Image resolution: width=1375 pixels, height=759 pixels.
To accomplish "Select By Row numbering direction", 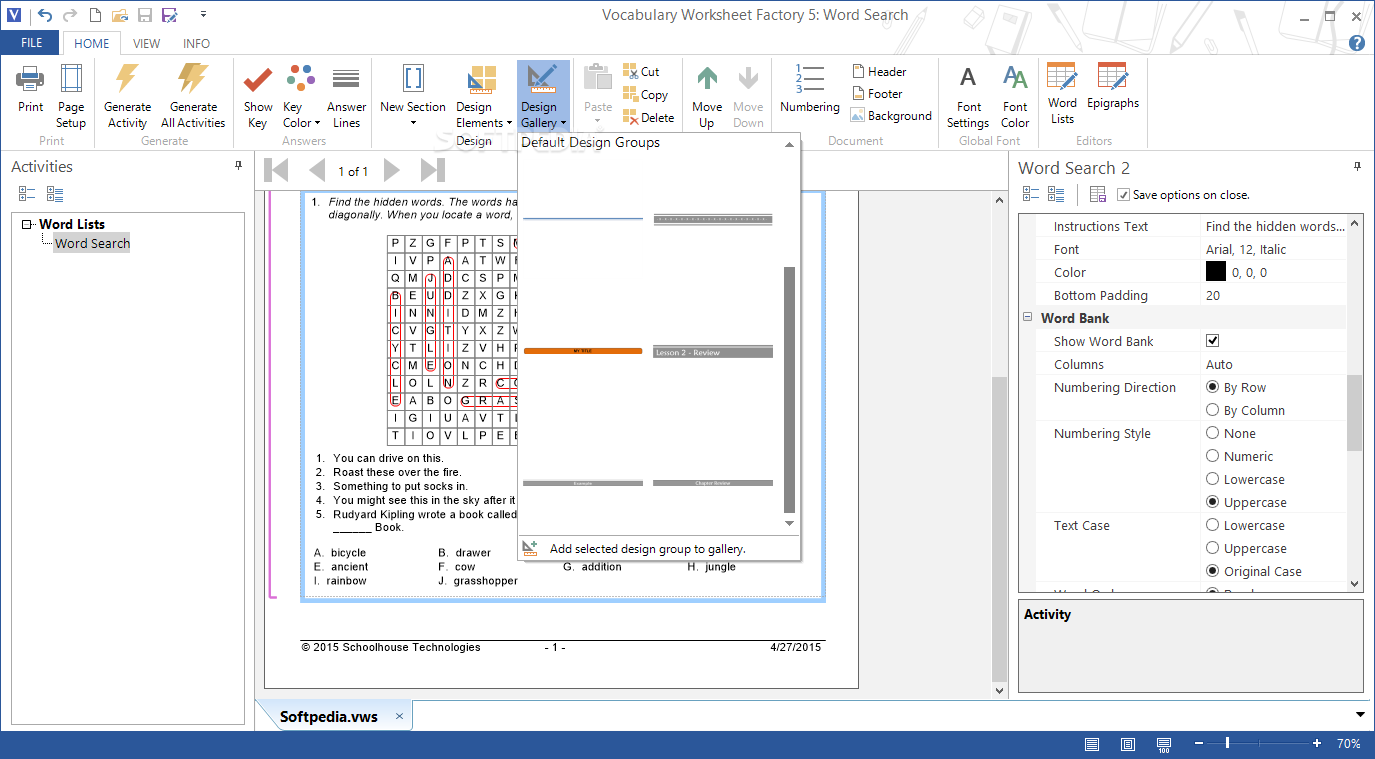I will click(1213, 387).
